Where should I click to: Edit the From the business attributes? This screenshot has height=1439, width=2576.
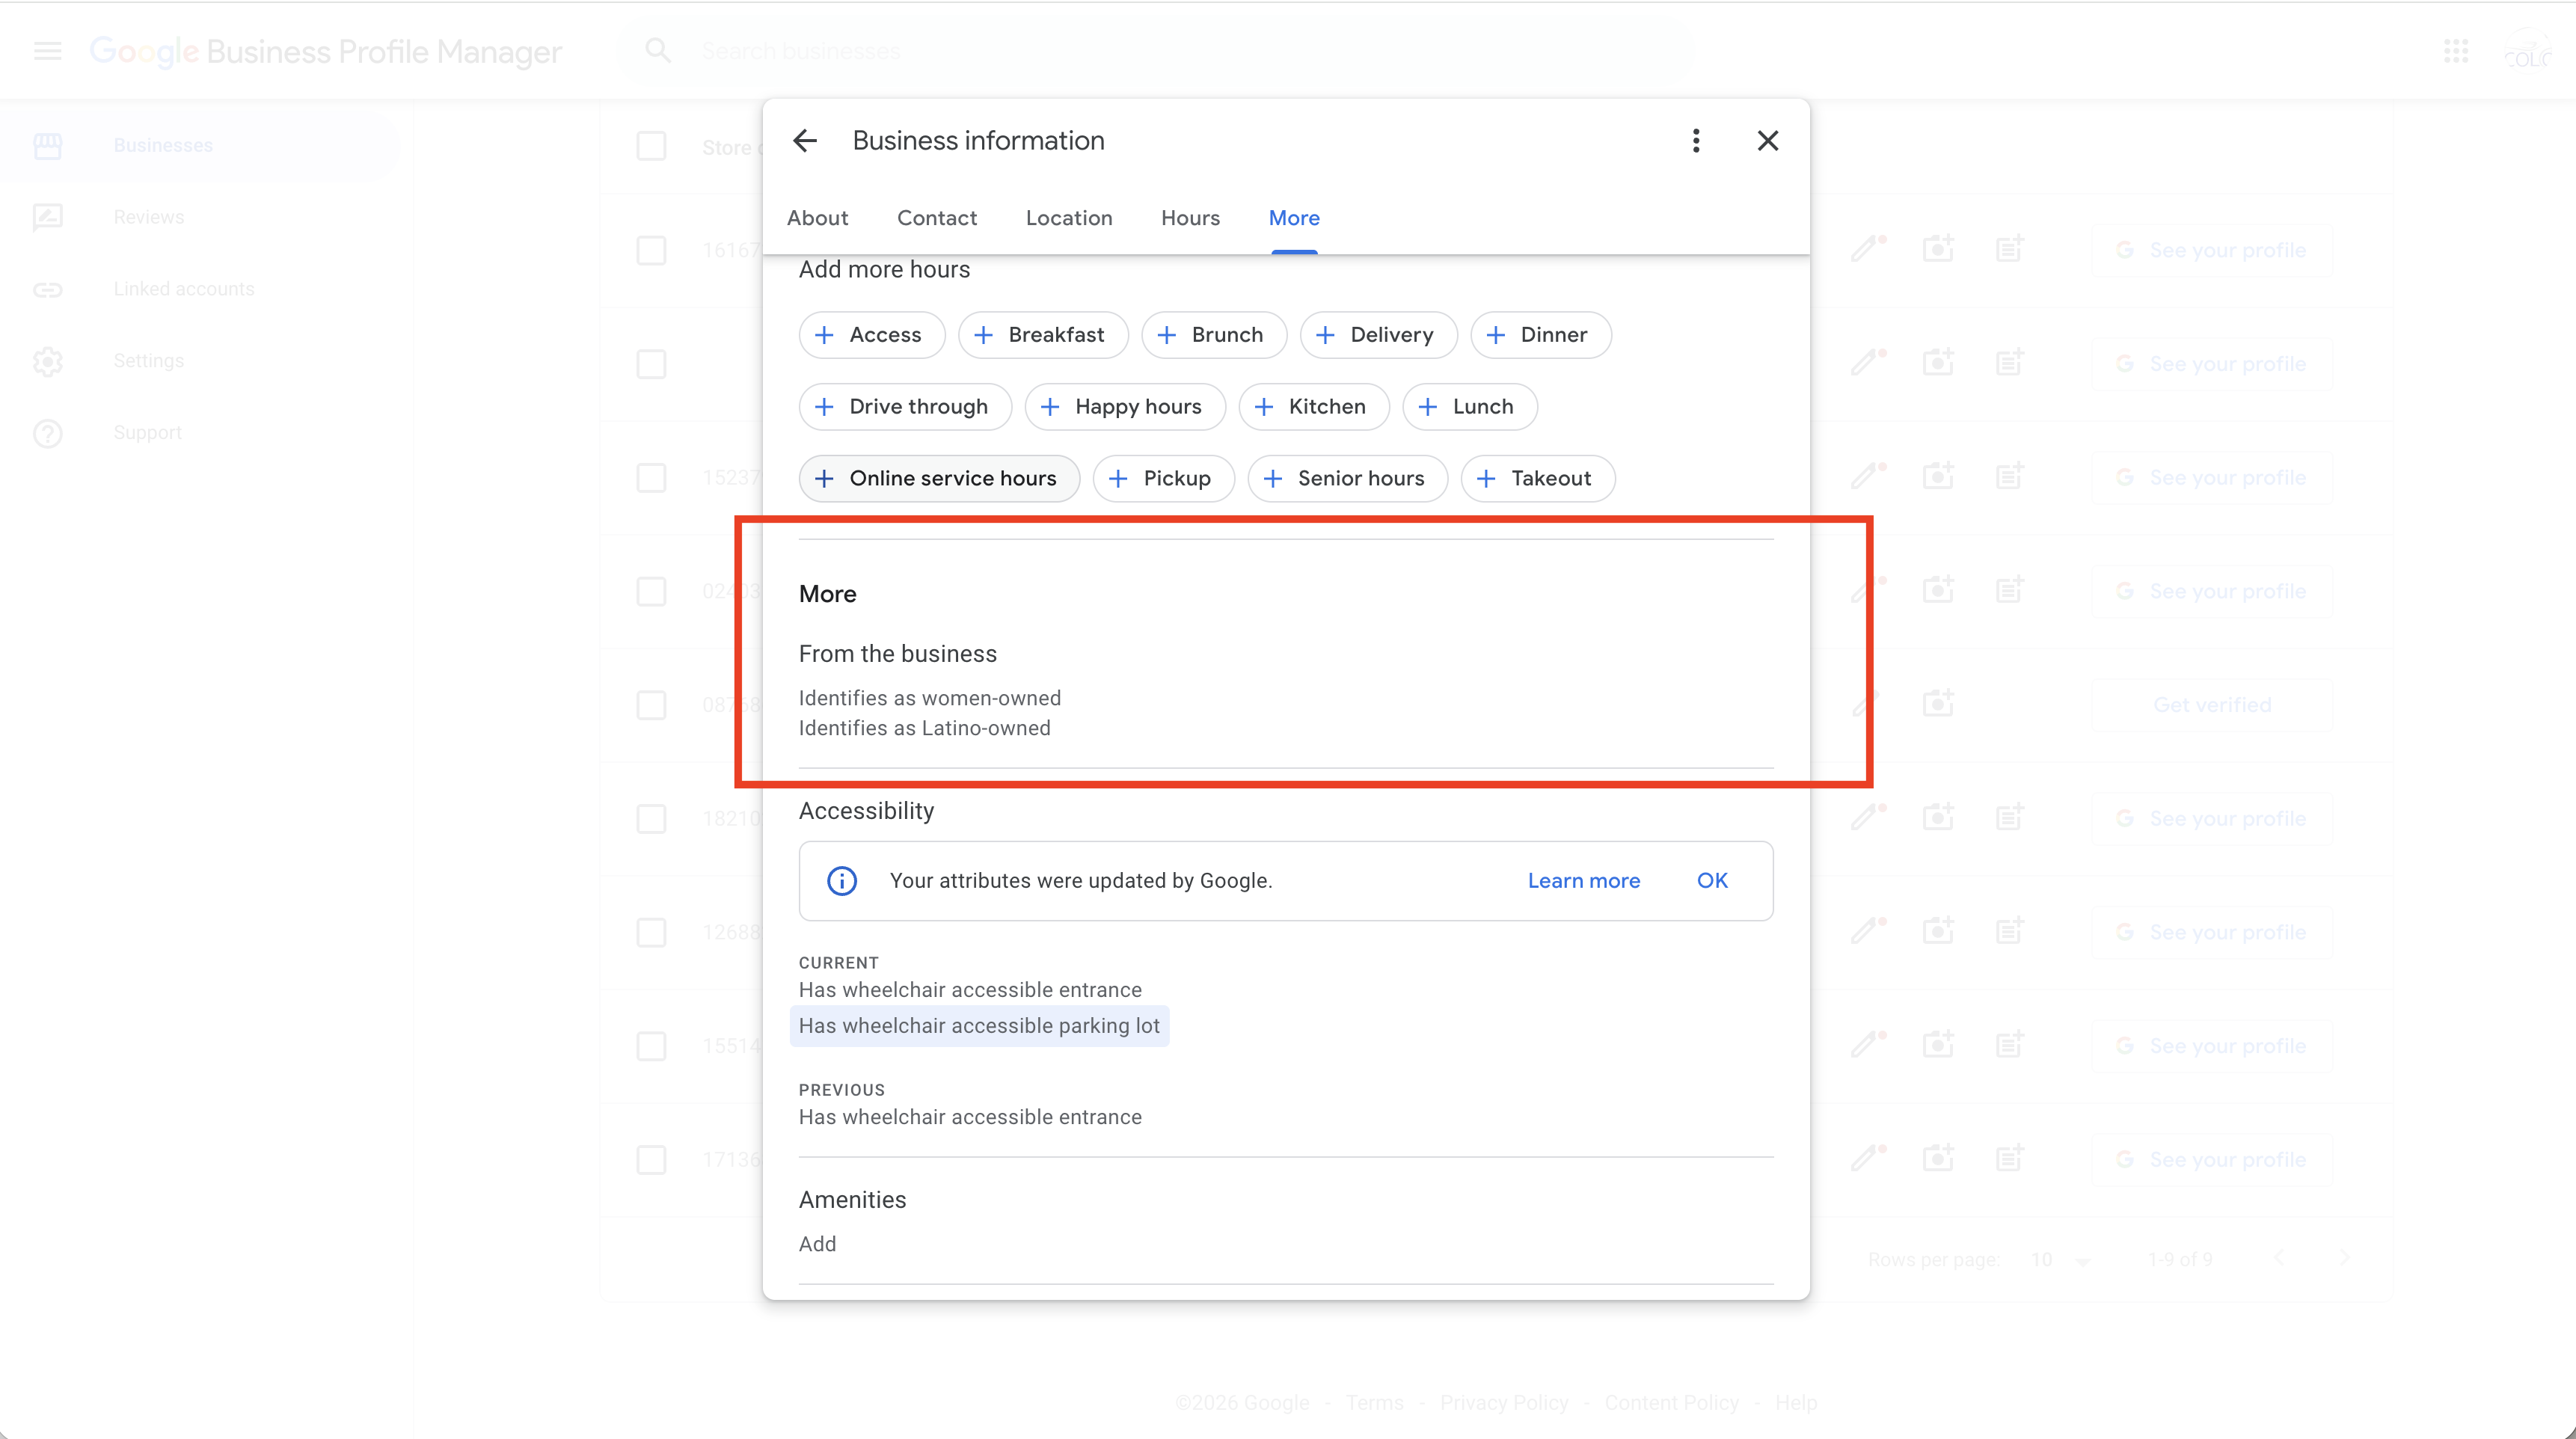tap(1286, 690)
